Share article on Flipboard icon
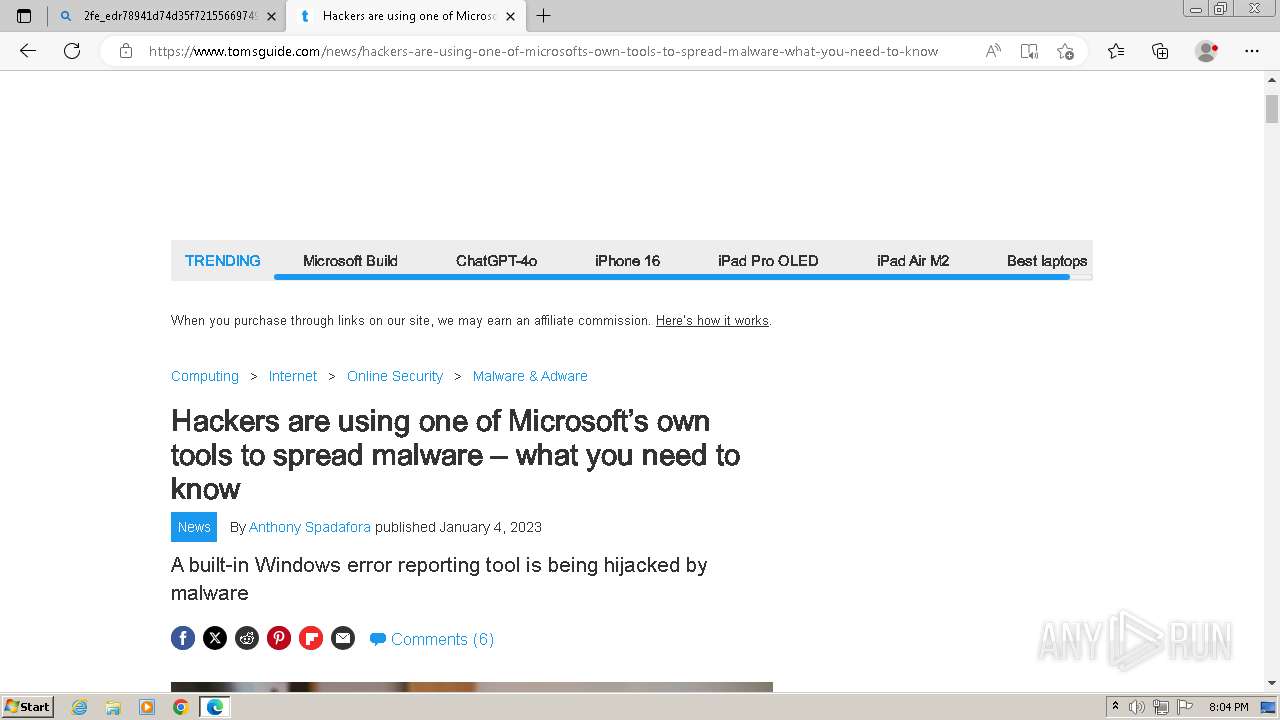The height and width of the screenshot is (720, 1280). coord(311,638)
